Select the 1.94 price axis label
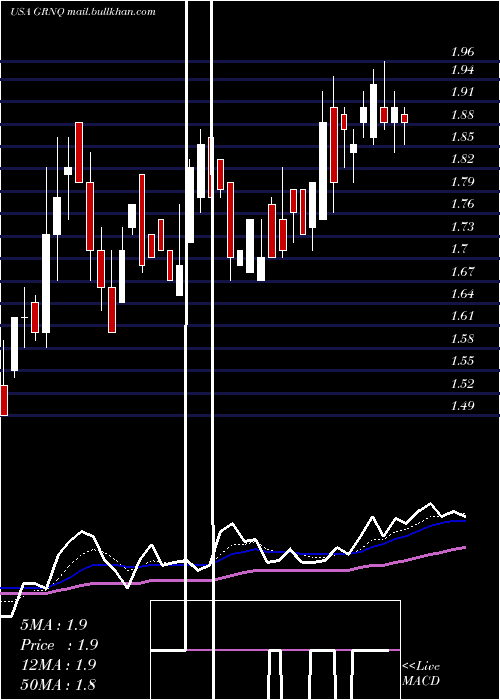Viewport: 500px width, 700px height. 462,70
